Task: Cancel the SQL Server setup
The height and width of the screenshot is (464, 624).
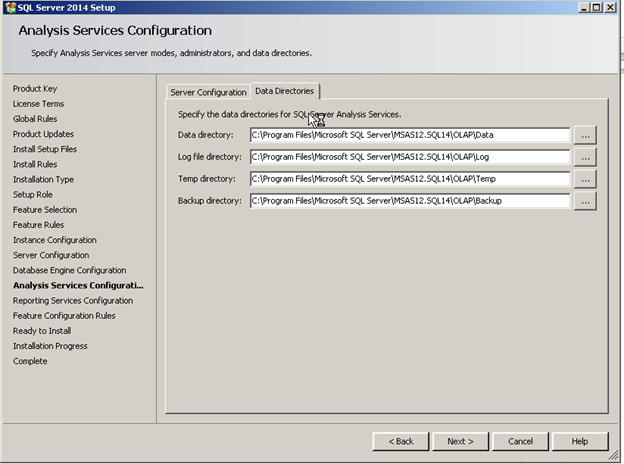Action: [520, 441]
